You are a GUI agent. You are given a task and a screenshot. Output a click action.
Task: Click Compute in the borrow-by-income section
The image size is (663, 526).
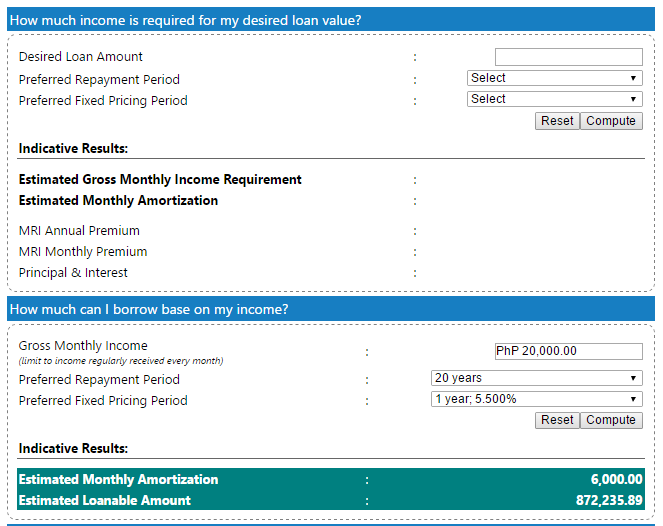[611, 420]
